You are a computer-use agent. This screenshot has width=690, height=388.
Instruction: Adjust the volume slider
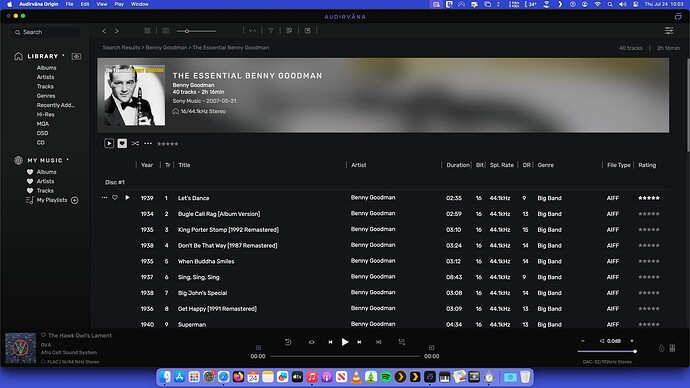[x=607, y=351]
